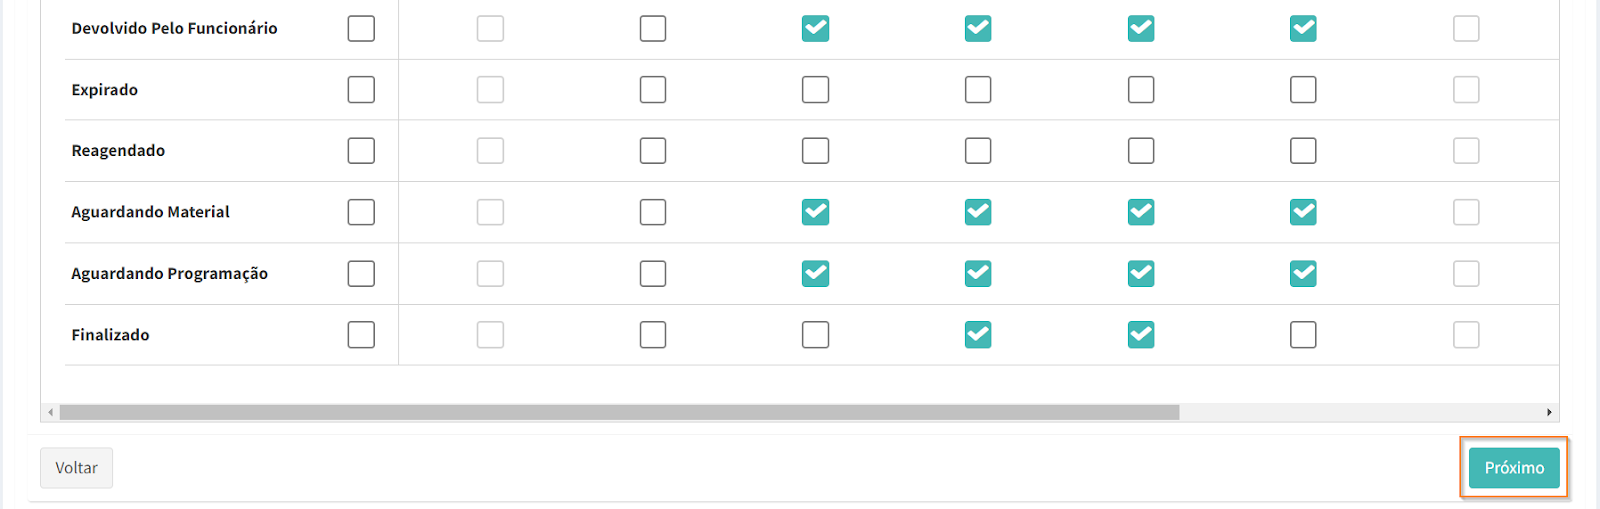Select first checkbox in Aguardando Material row
This screenshot has height=509, width=1600.
361,212
